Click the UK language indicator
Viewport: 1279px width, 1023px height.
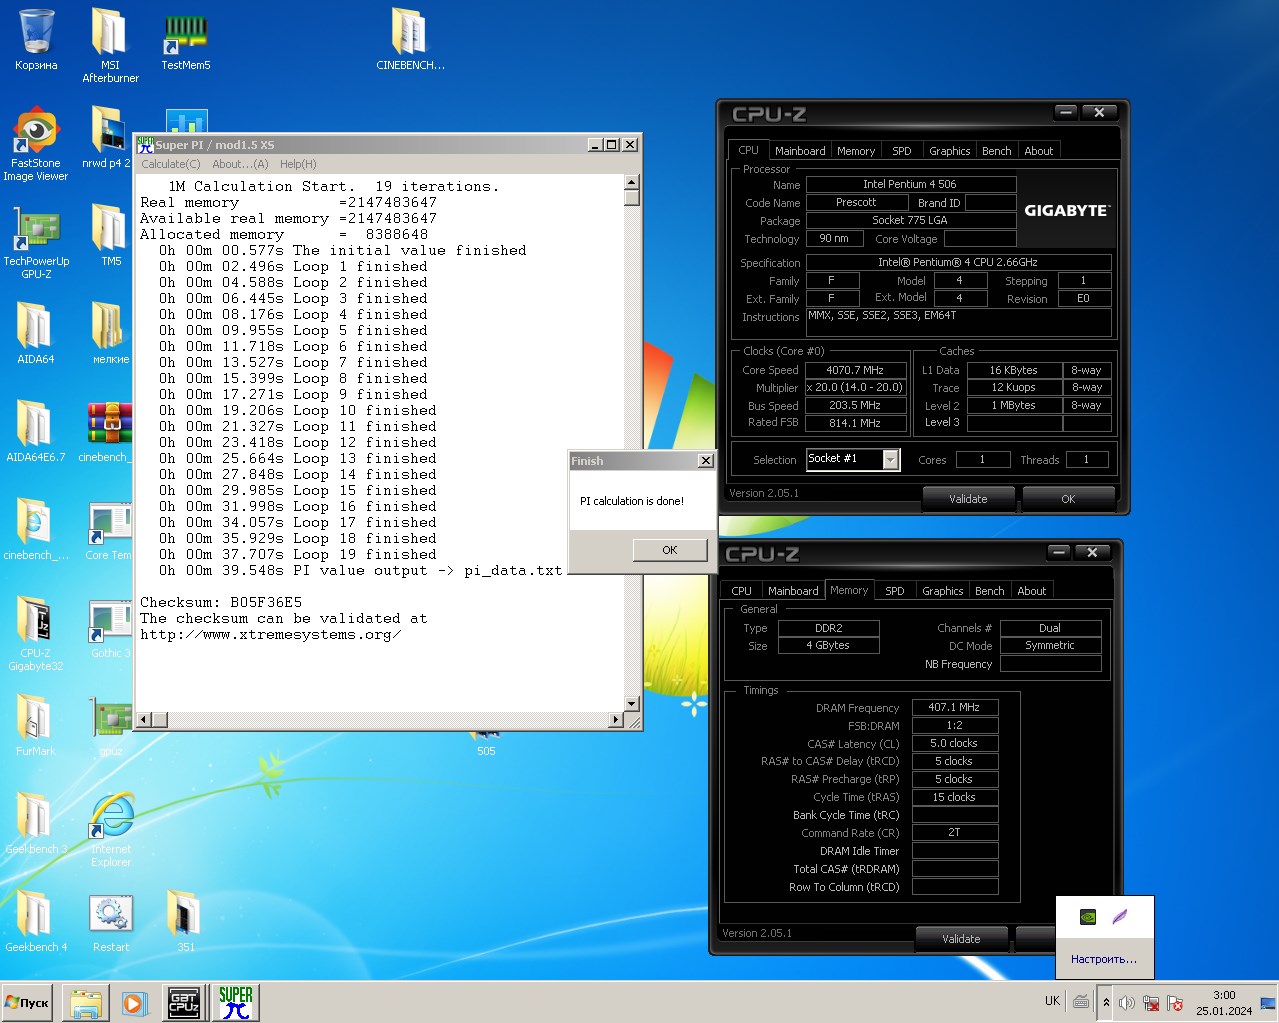coord(1052,1001)
